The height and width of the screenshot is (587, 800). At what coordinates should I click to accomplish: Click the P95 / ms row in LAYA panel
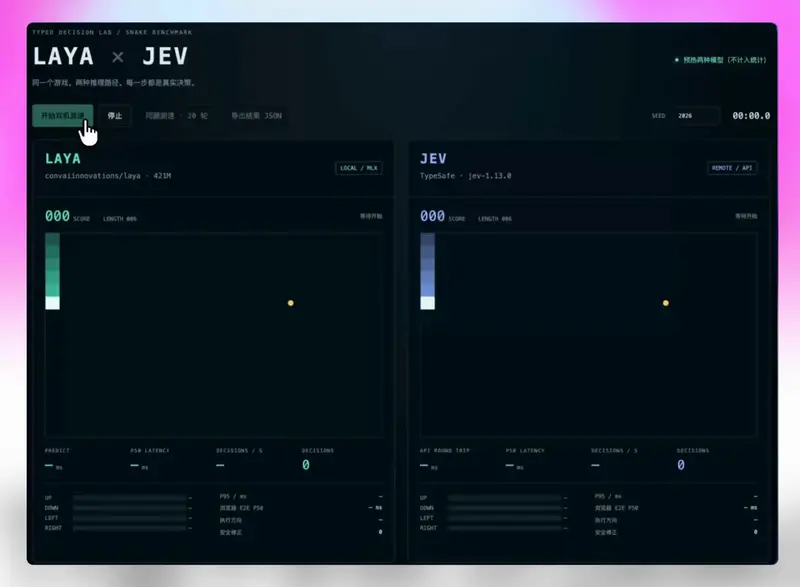point(301,497)
